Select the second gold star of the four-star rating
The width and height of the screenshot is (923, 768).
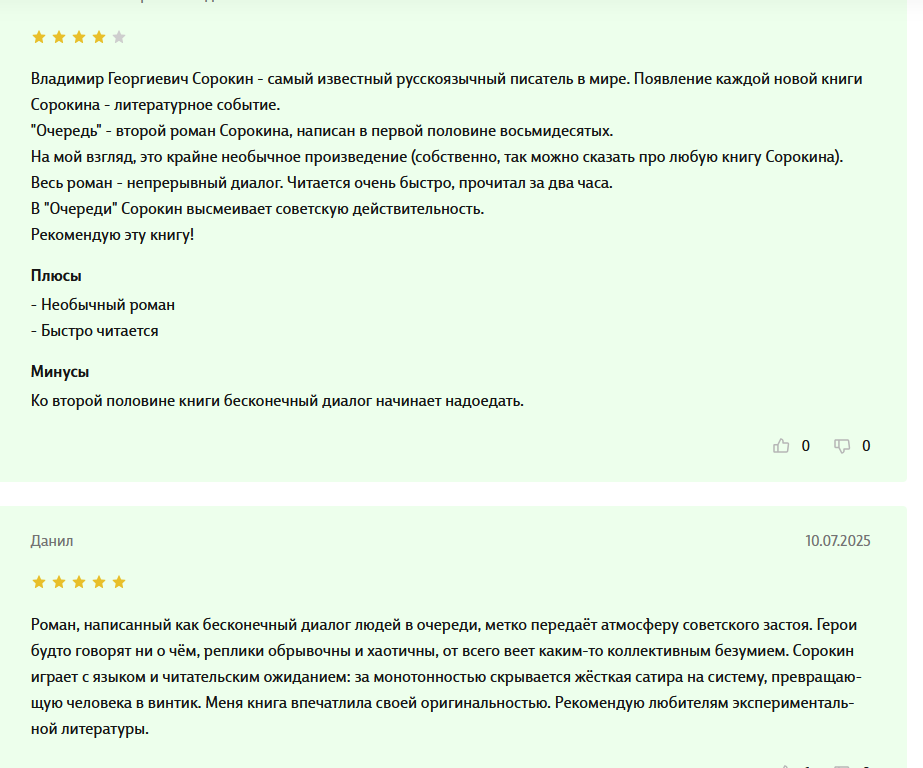click(x=59, y=37)
